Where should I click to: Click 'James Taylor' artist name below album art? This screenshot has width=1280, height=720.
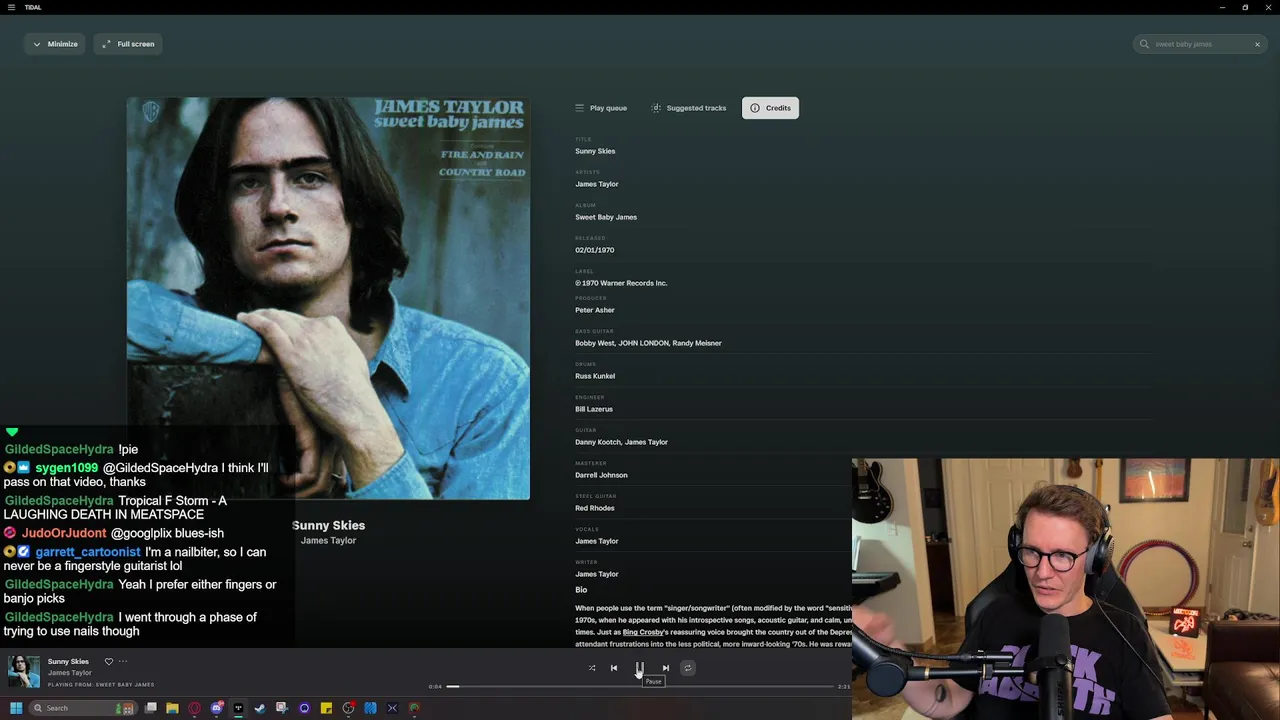click(328, 541)
